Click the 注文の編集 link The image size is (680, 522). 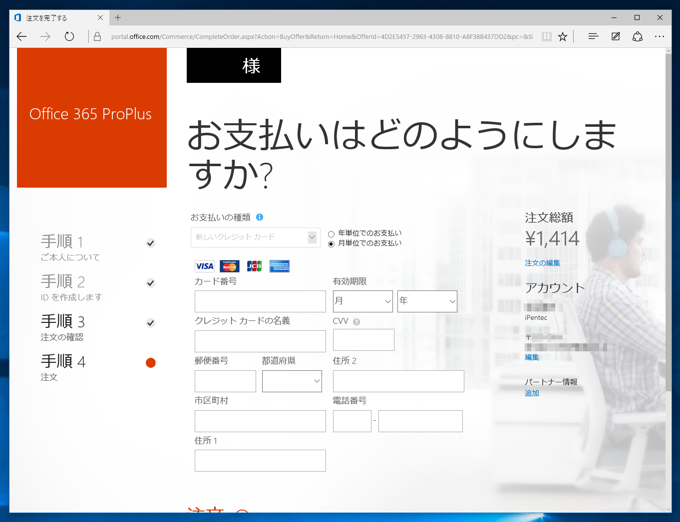tap(542, 263)
